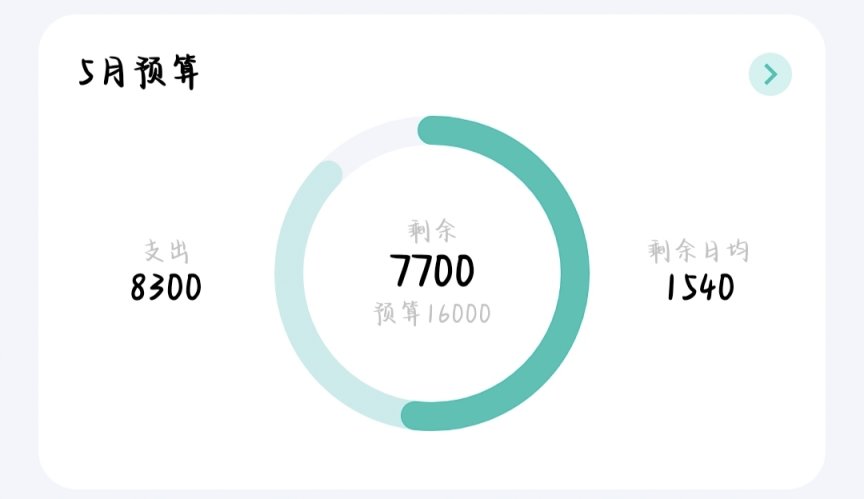Click the digits 16000 in the budget line
864x499 pixels.
click(458, 314)
